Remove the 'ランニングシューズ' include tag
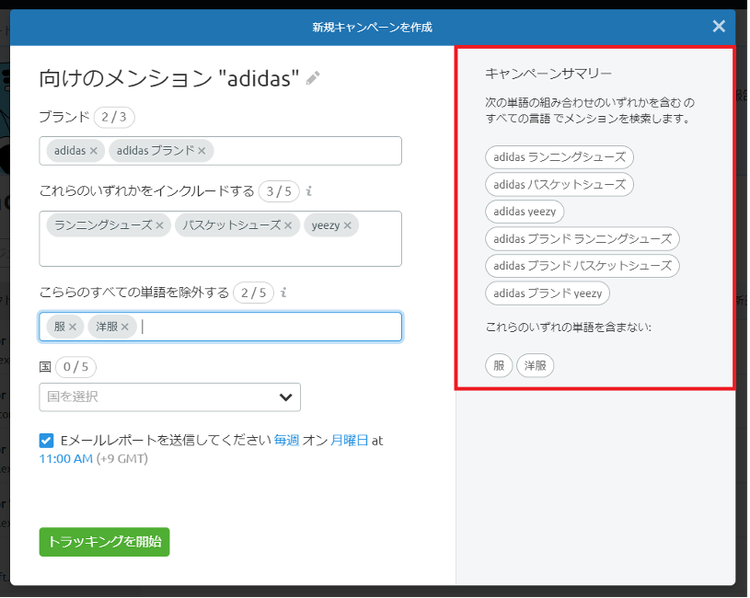Image resolution: width=750 pixels, height=598 pixels. [160, 225]
